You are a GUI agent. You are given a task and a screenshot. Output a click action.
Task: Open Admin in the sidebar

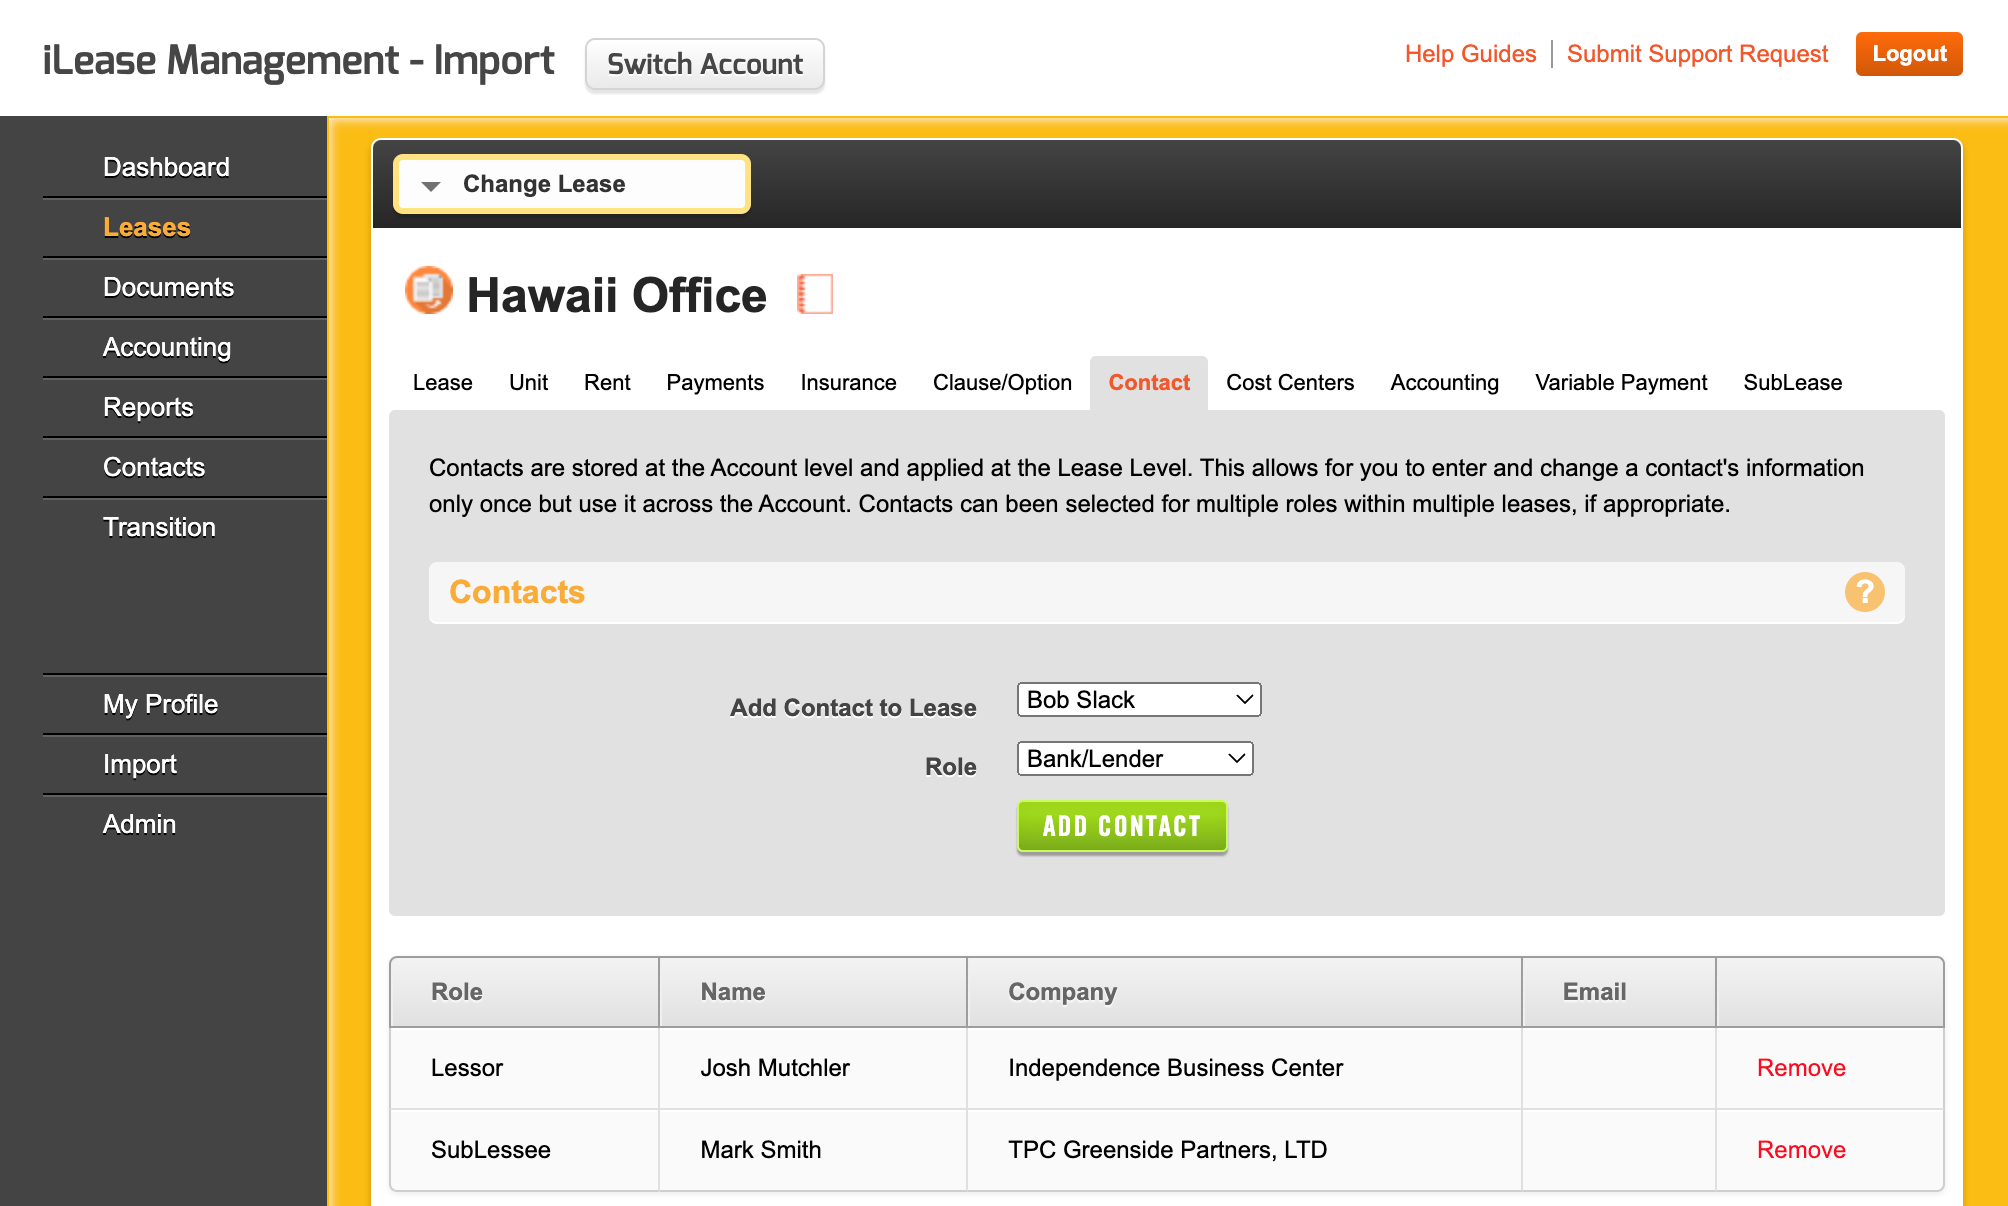click(185, 824)
